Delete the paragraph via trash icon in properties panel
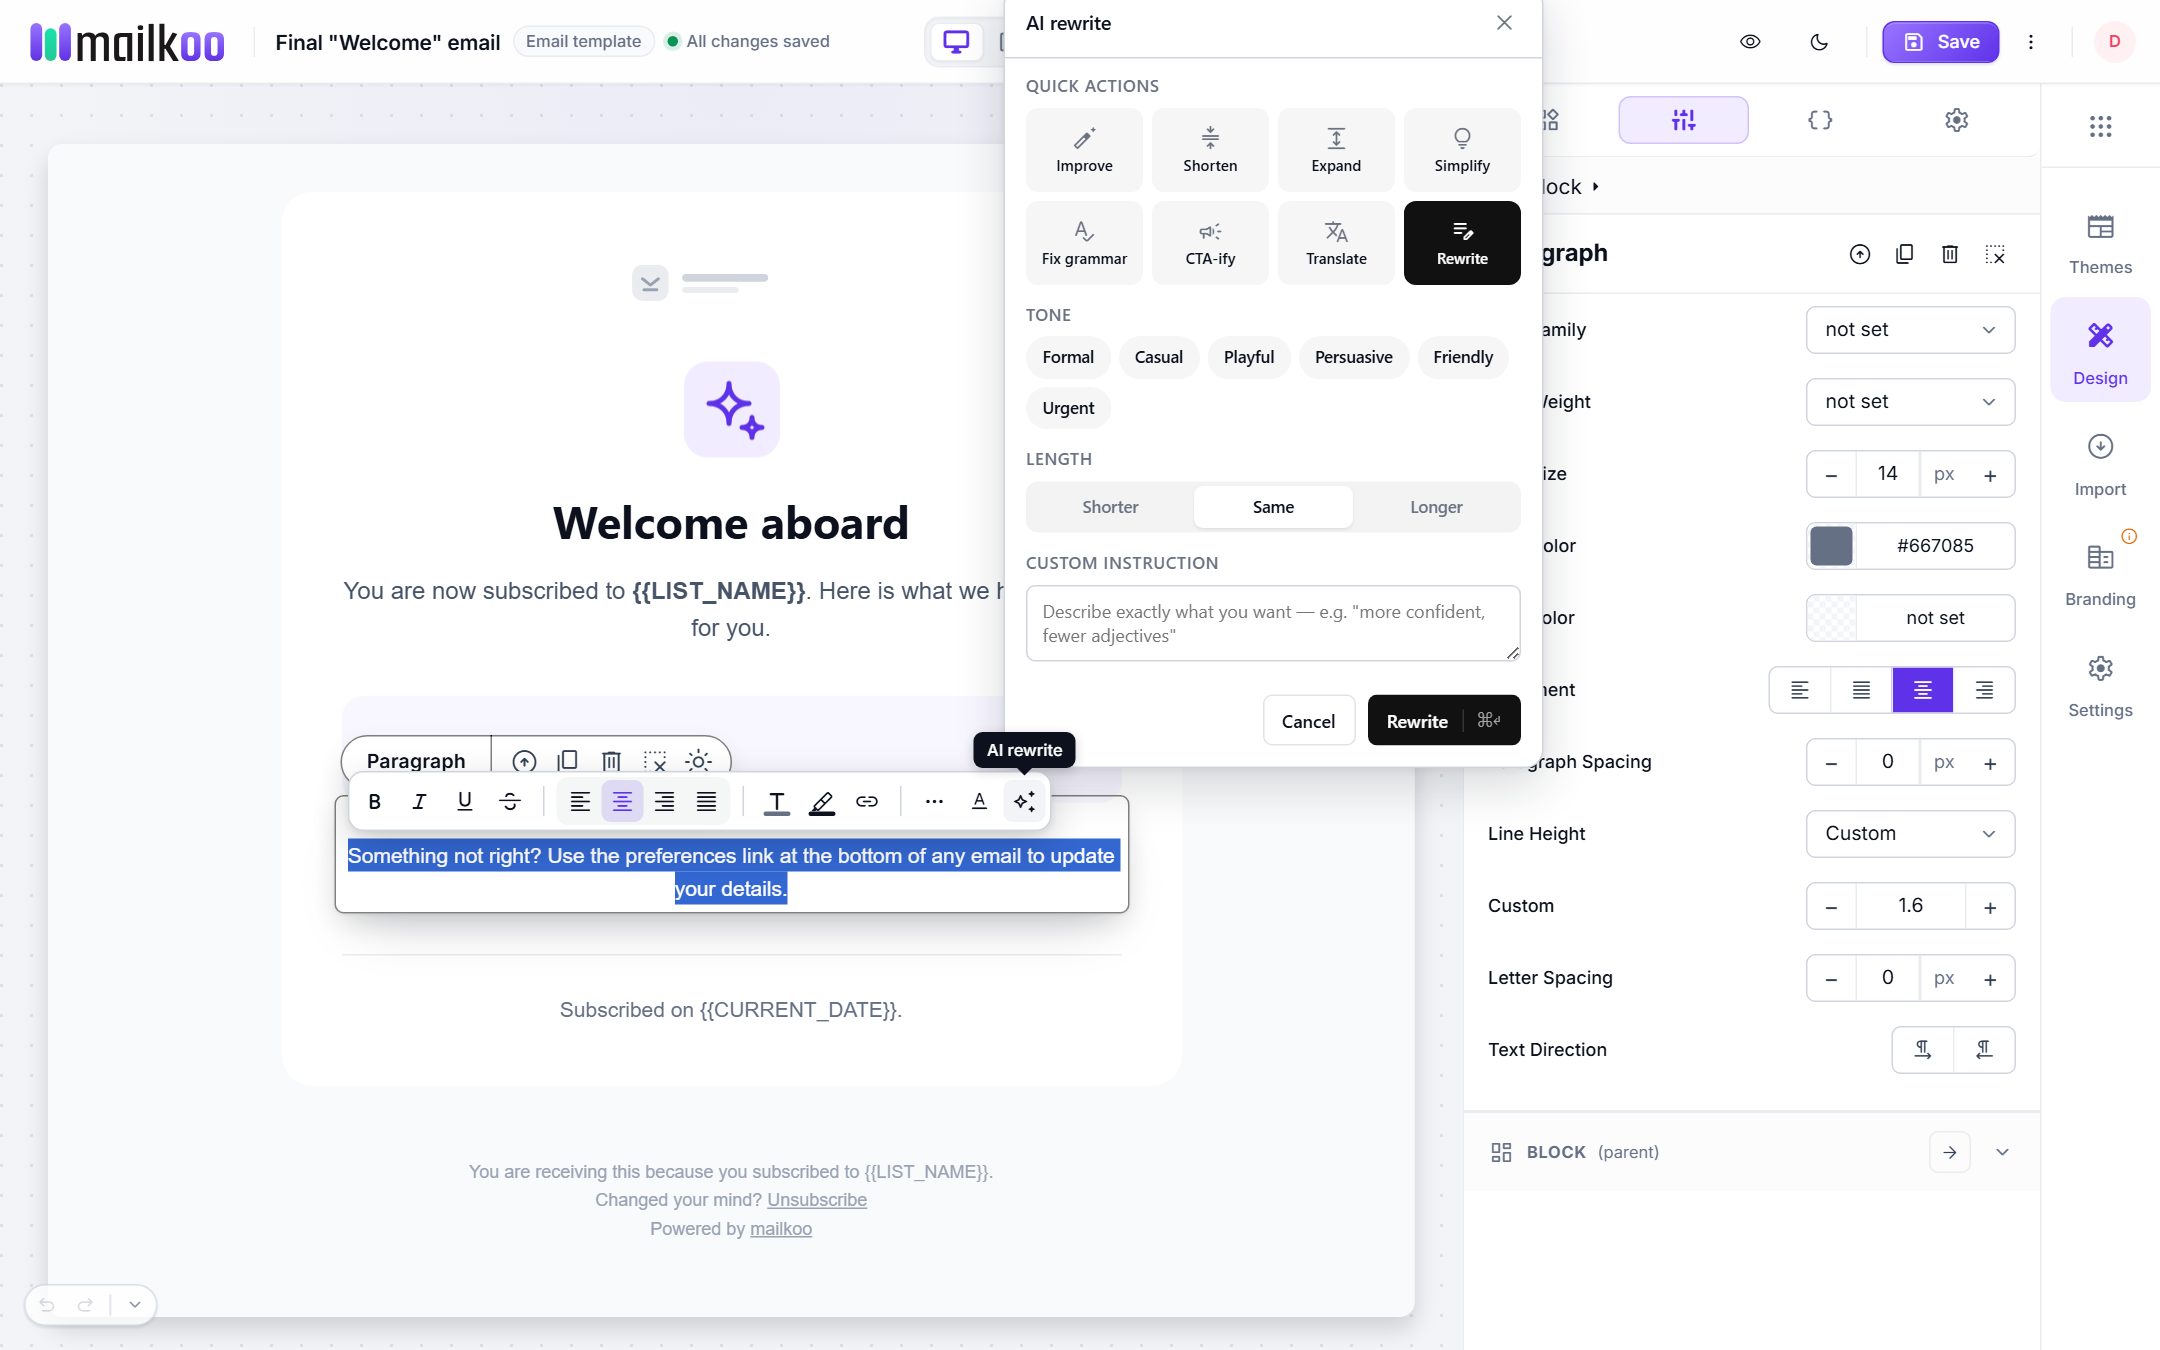Screen dimensions: 2160x1350 tap(1950, 254)
